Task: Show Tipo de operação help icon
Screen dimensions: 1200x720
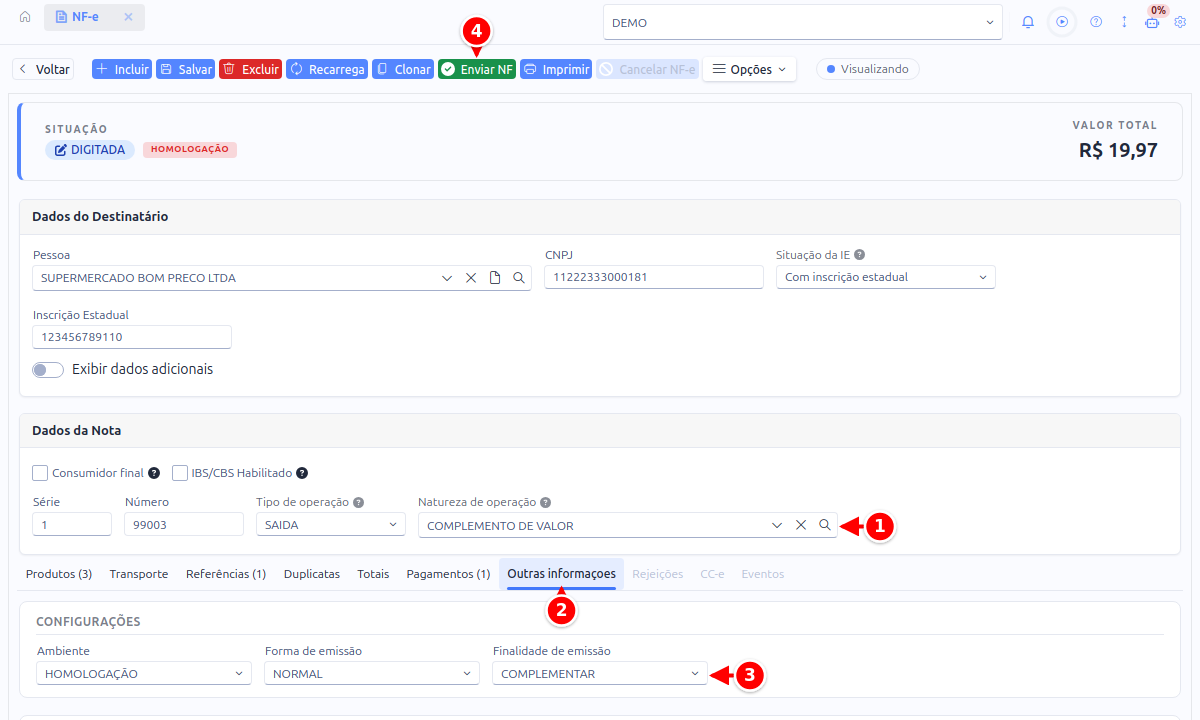Action: tap(359, 502)
